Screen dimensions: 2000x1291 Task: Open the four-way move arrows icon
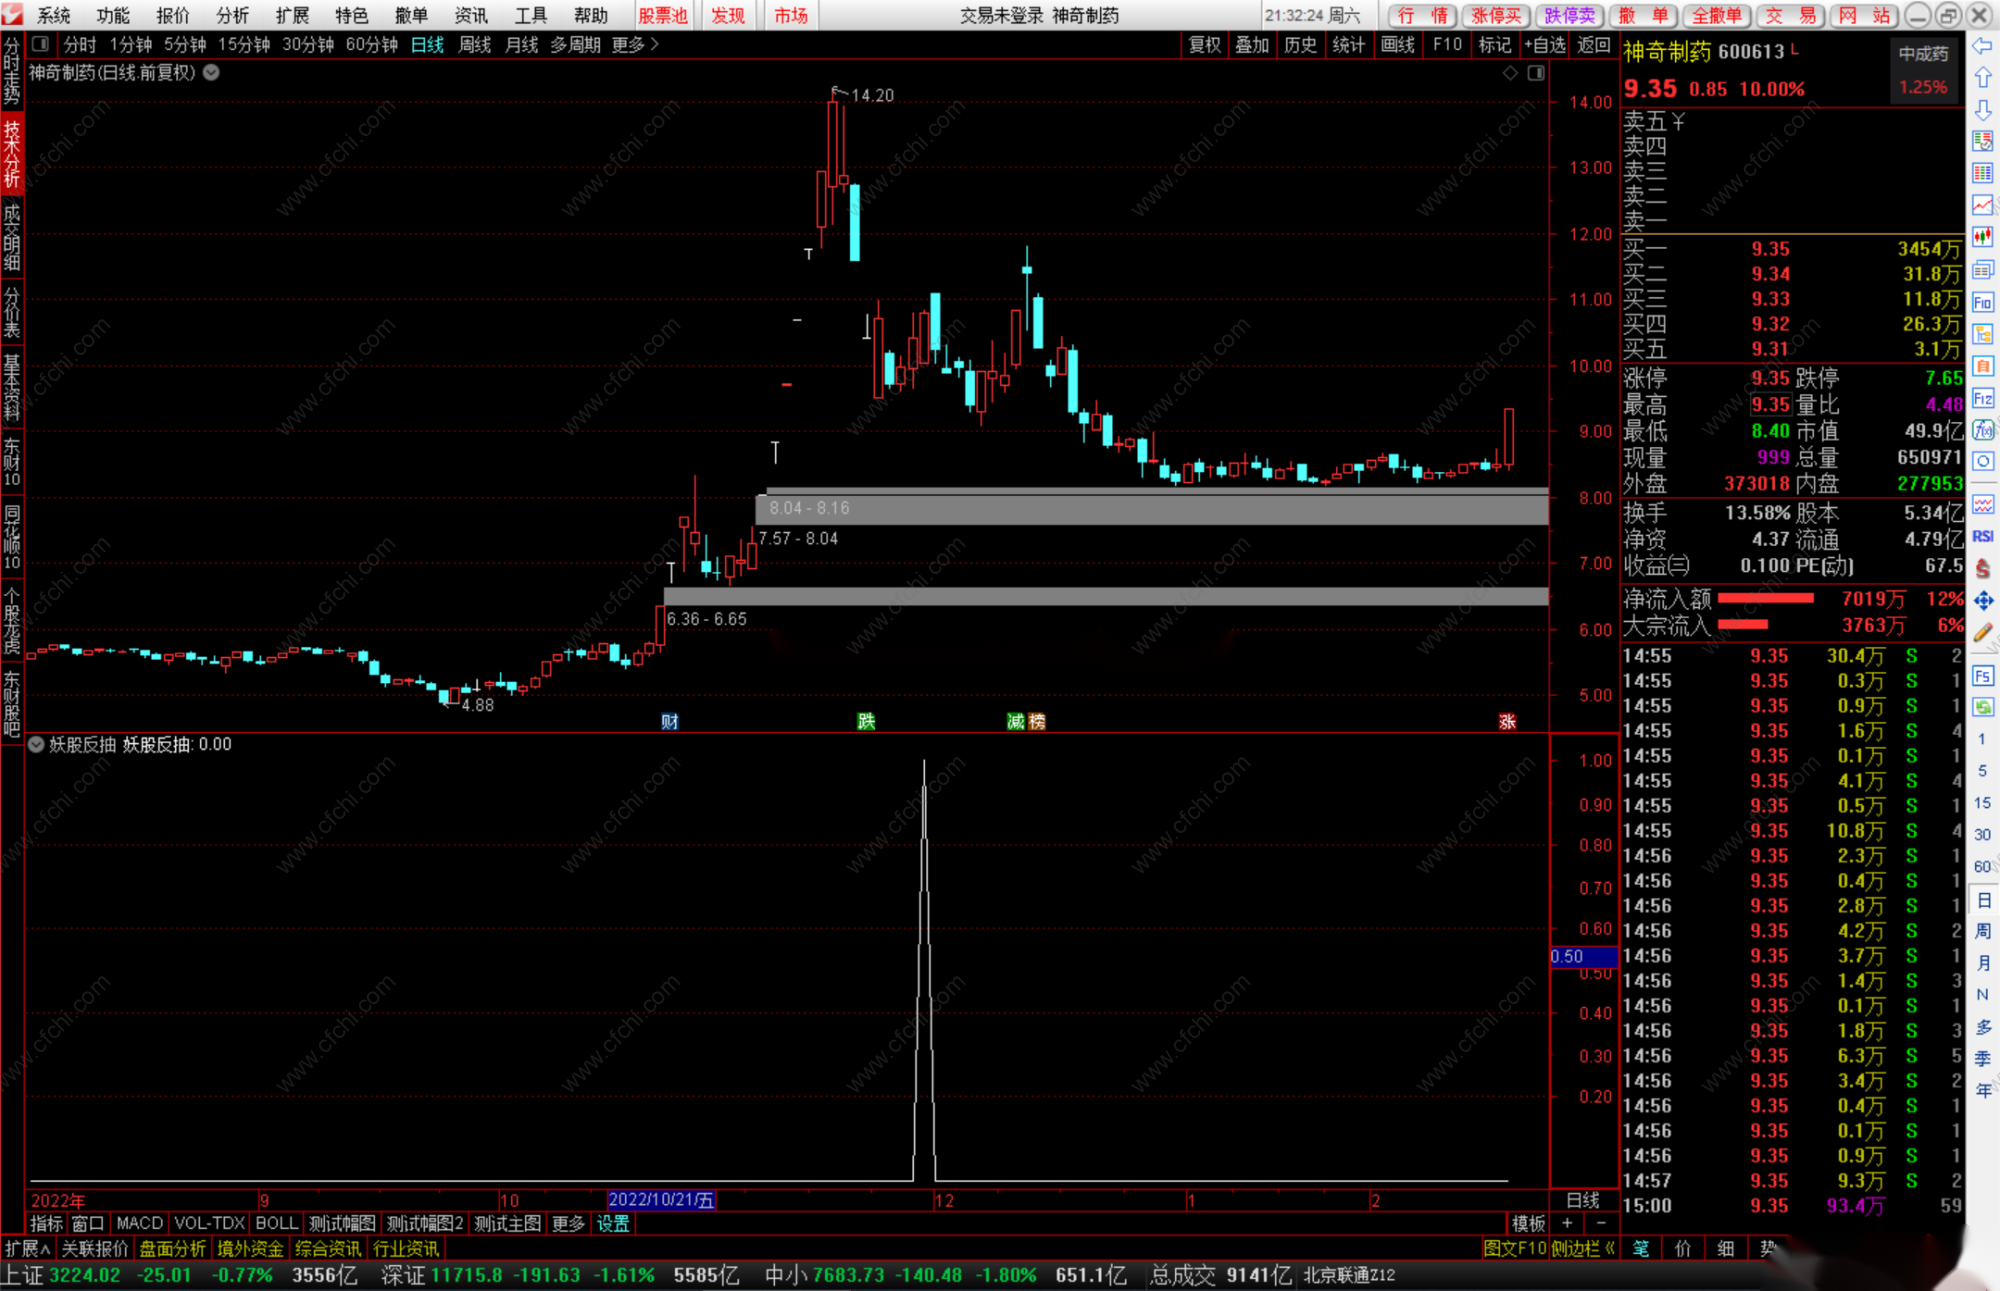click(x=1982, y=600)
